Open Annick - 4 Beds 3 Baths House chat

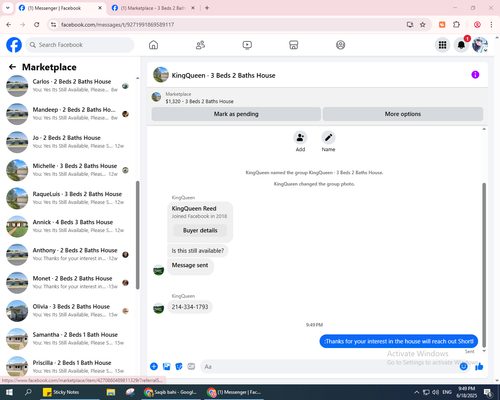coord(68,226)
